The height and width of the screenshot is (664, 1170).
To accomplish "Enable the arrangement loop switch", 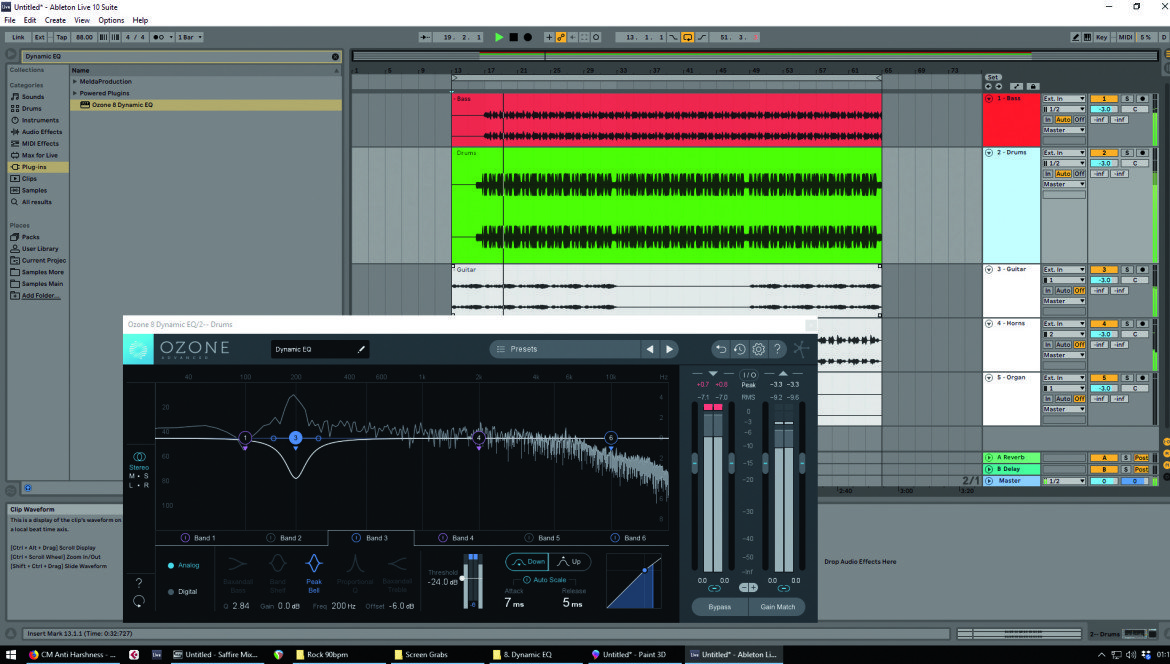I will point(687,37).
